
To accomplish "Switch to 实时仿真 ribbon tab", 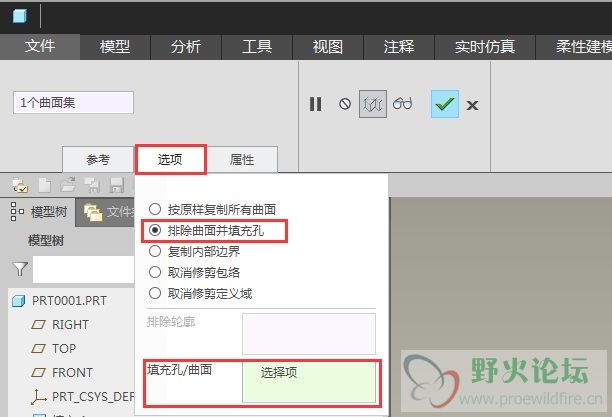I will tap(485, 47).
